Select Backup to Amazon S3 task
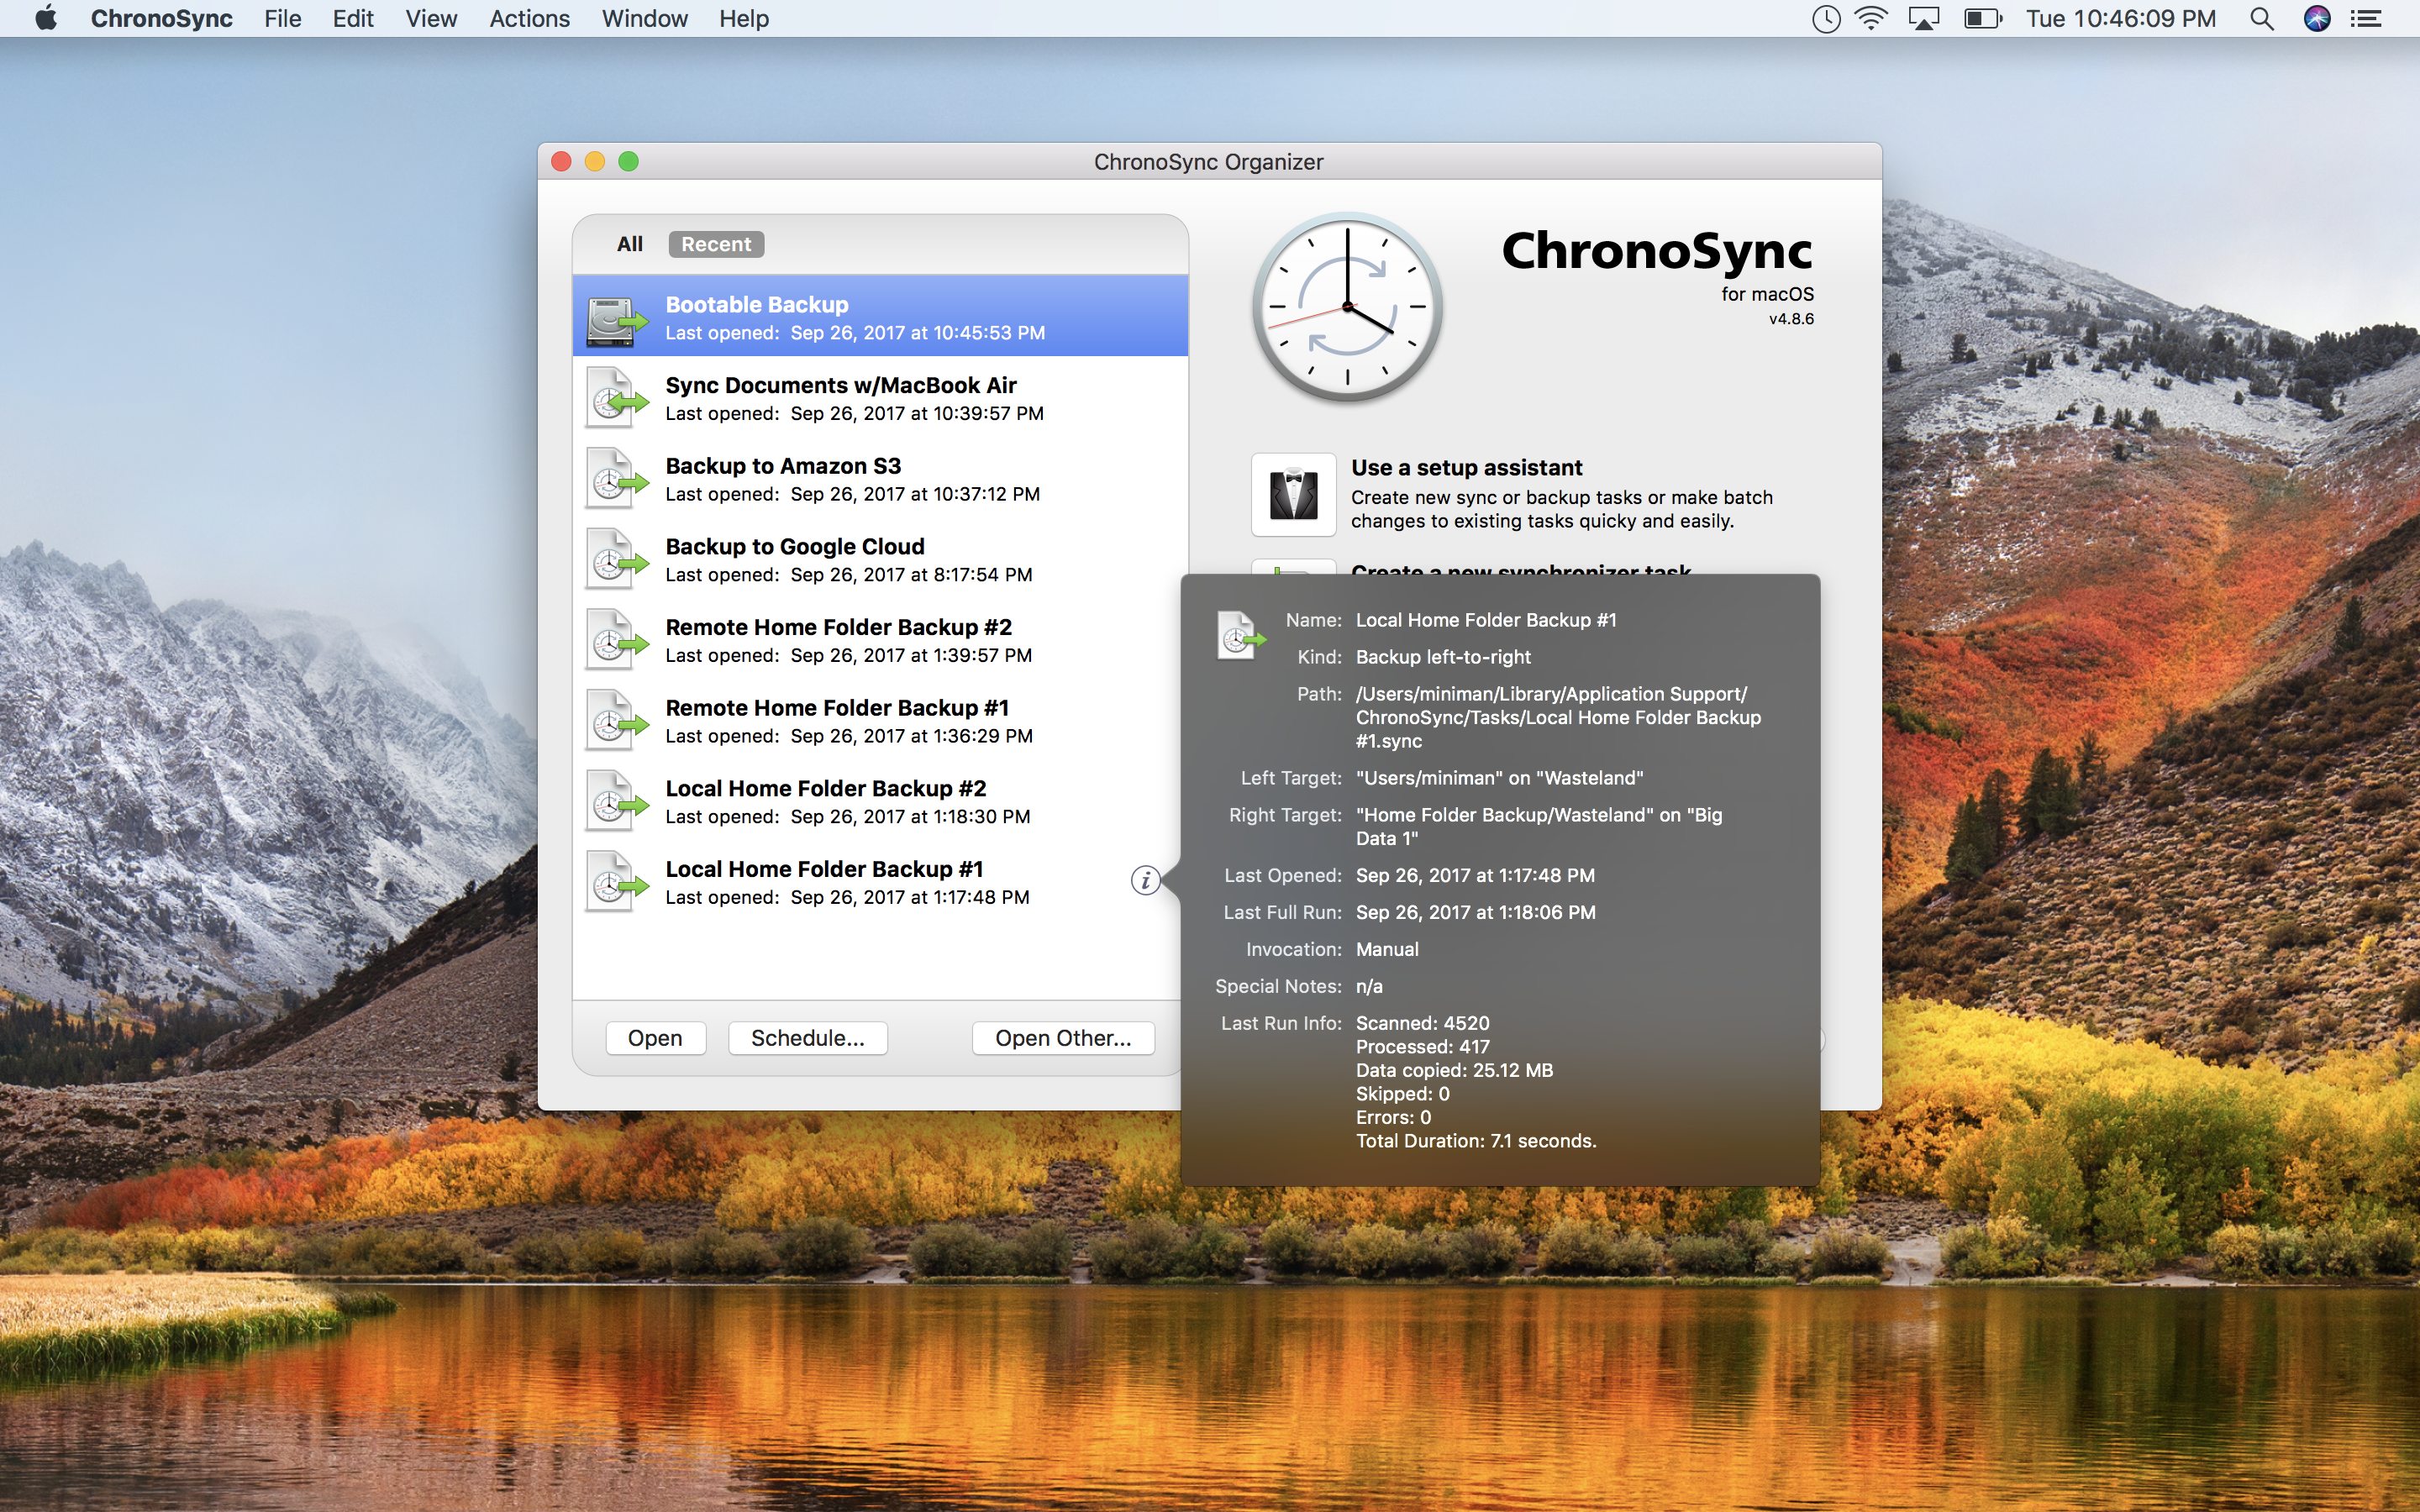This screenshot has width=2420, height=1512. coord(880,479)
